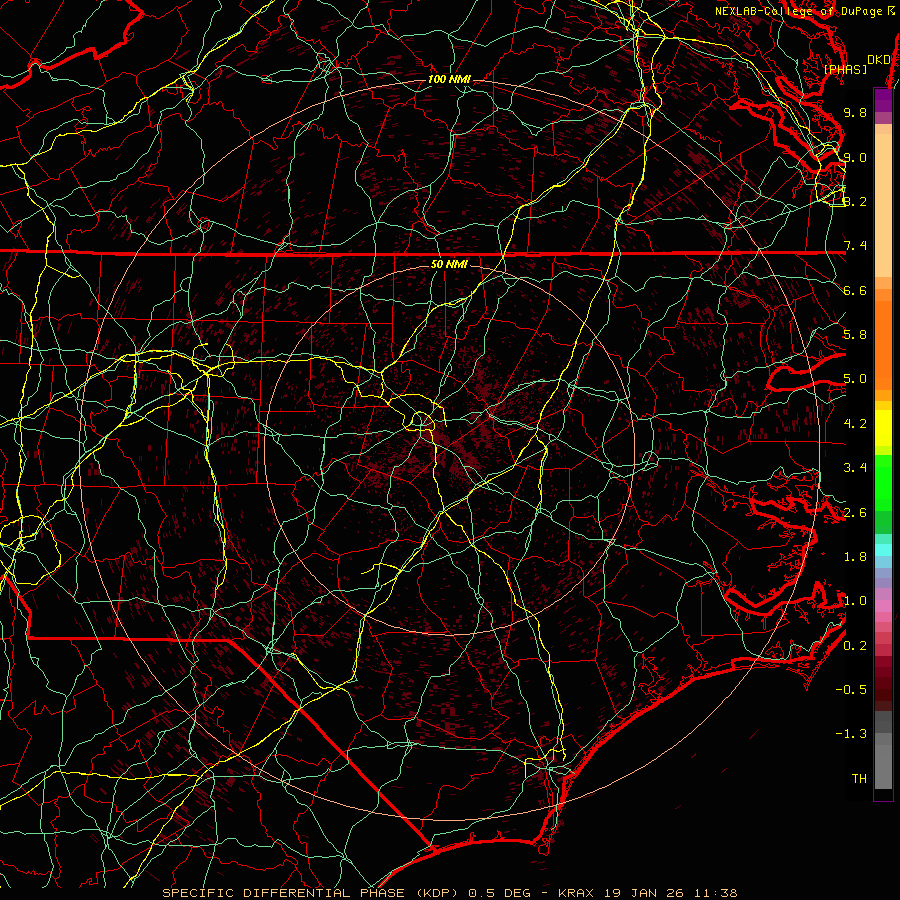Click the 4.2 value on color scale
Viewport: 900px width, 900px height.
pos(855,424)
